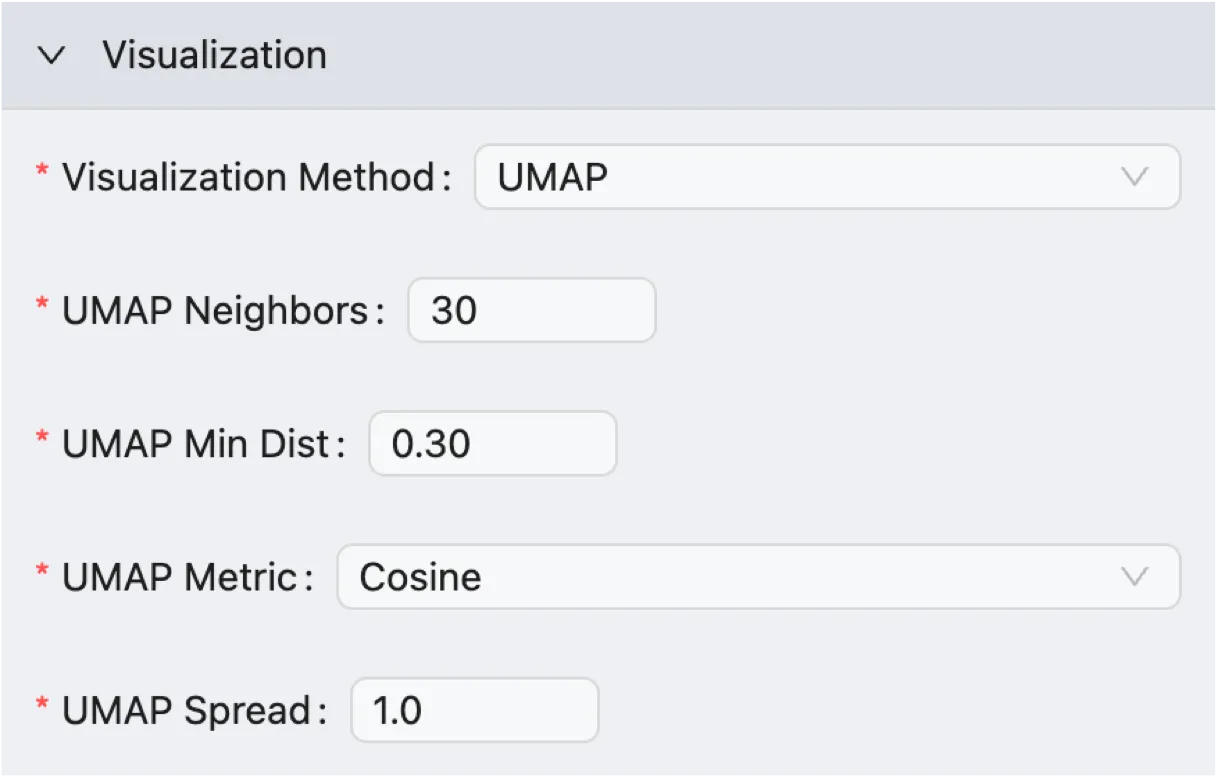1216x777 pixels.
Task: Open the Visualization Method dropdown
Action: [x=827, y=177]
